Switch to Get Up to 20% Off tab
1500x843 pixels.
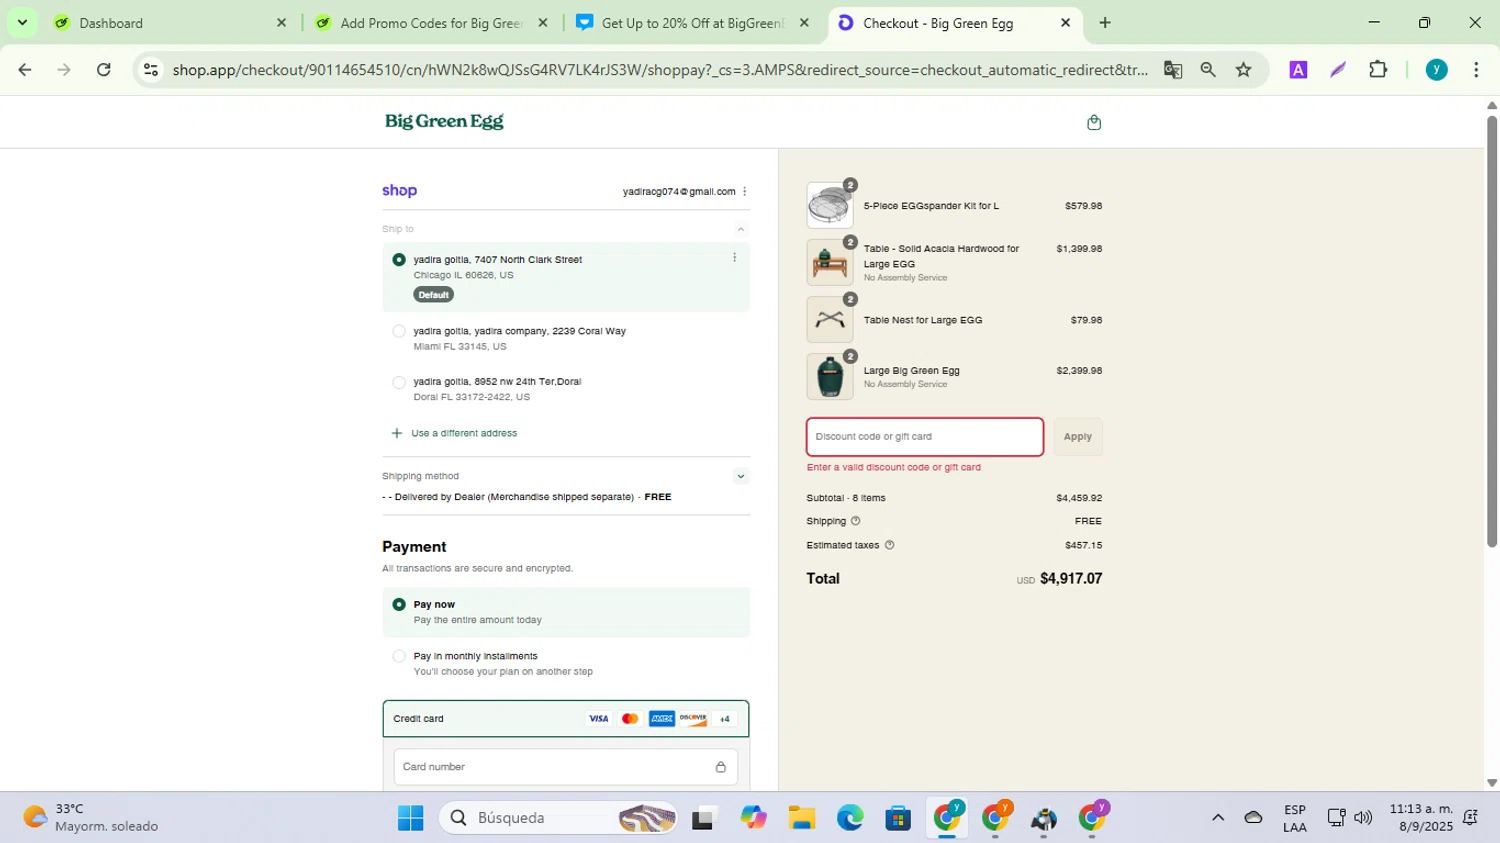[693, 22]
